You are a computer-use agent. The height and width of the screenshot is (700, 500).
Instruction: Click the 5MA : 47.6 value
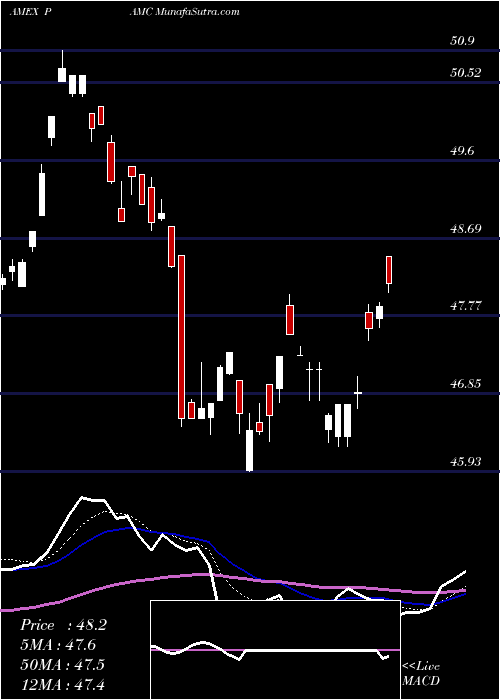(x=58, y=645)
